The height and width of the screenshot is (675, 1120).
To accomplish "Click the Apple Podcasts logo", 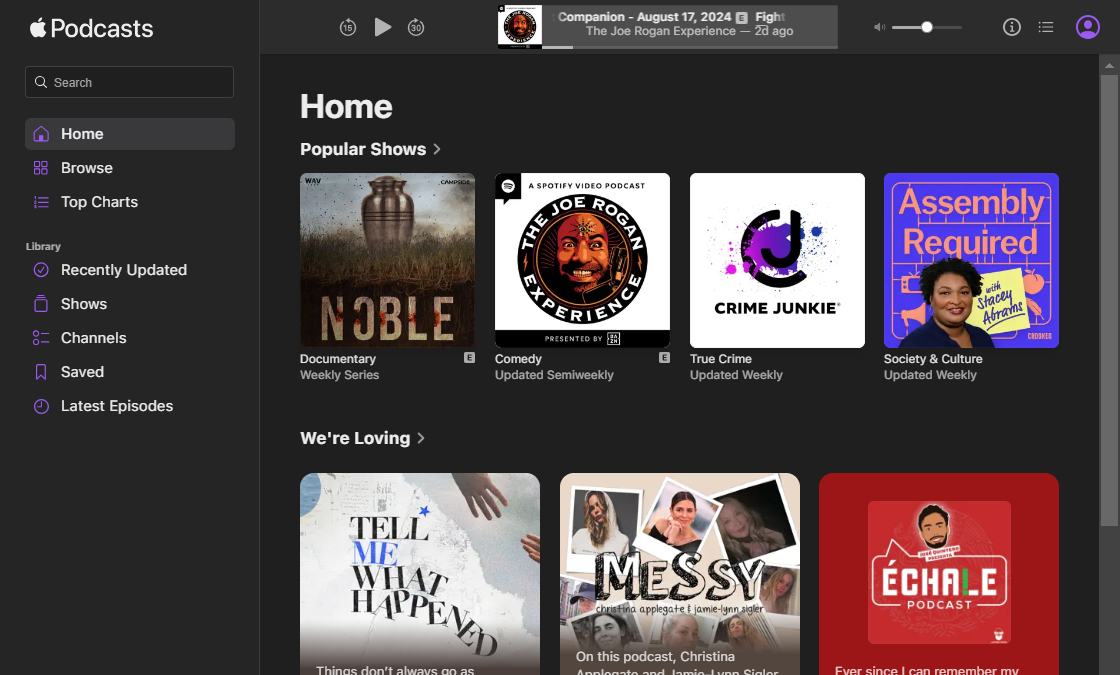I will pos(92,28).
